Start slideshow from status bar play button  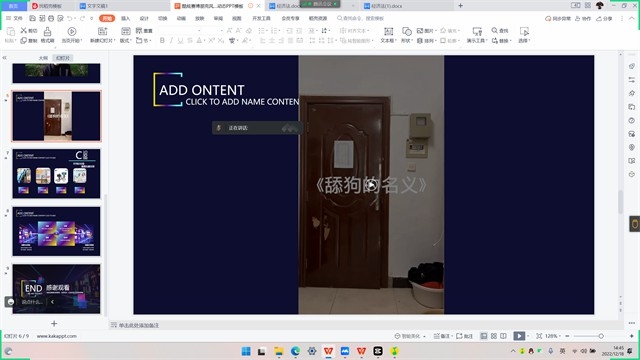[x=519, y=336]
